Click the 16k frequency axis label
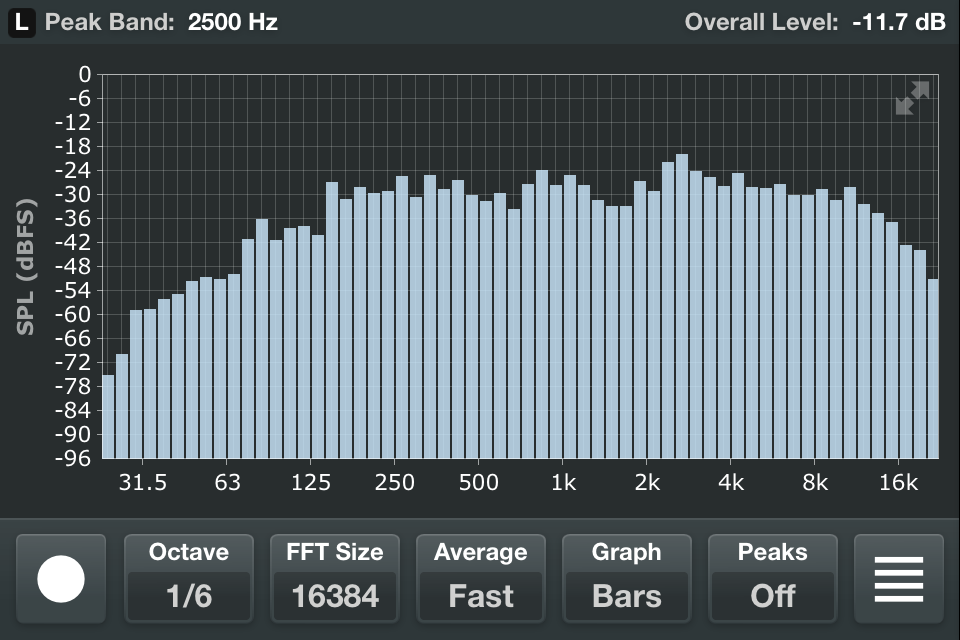The width and height of the screenshot is (960, 640). click(x=898, y=484)
